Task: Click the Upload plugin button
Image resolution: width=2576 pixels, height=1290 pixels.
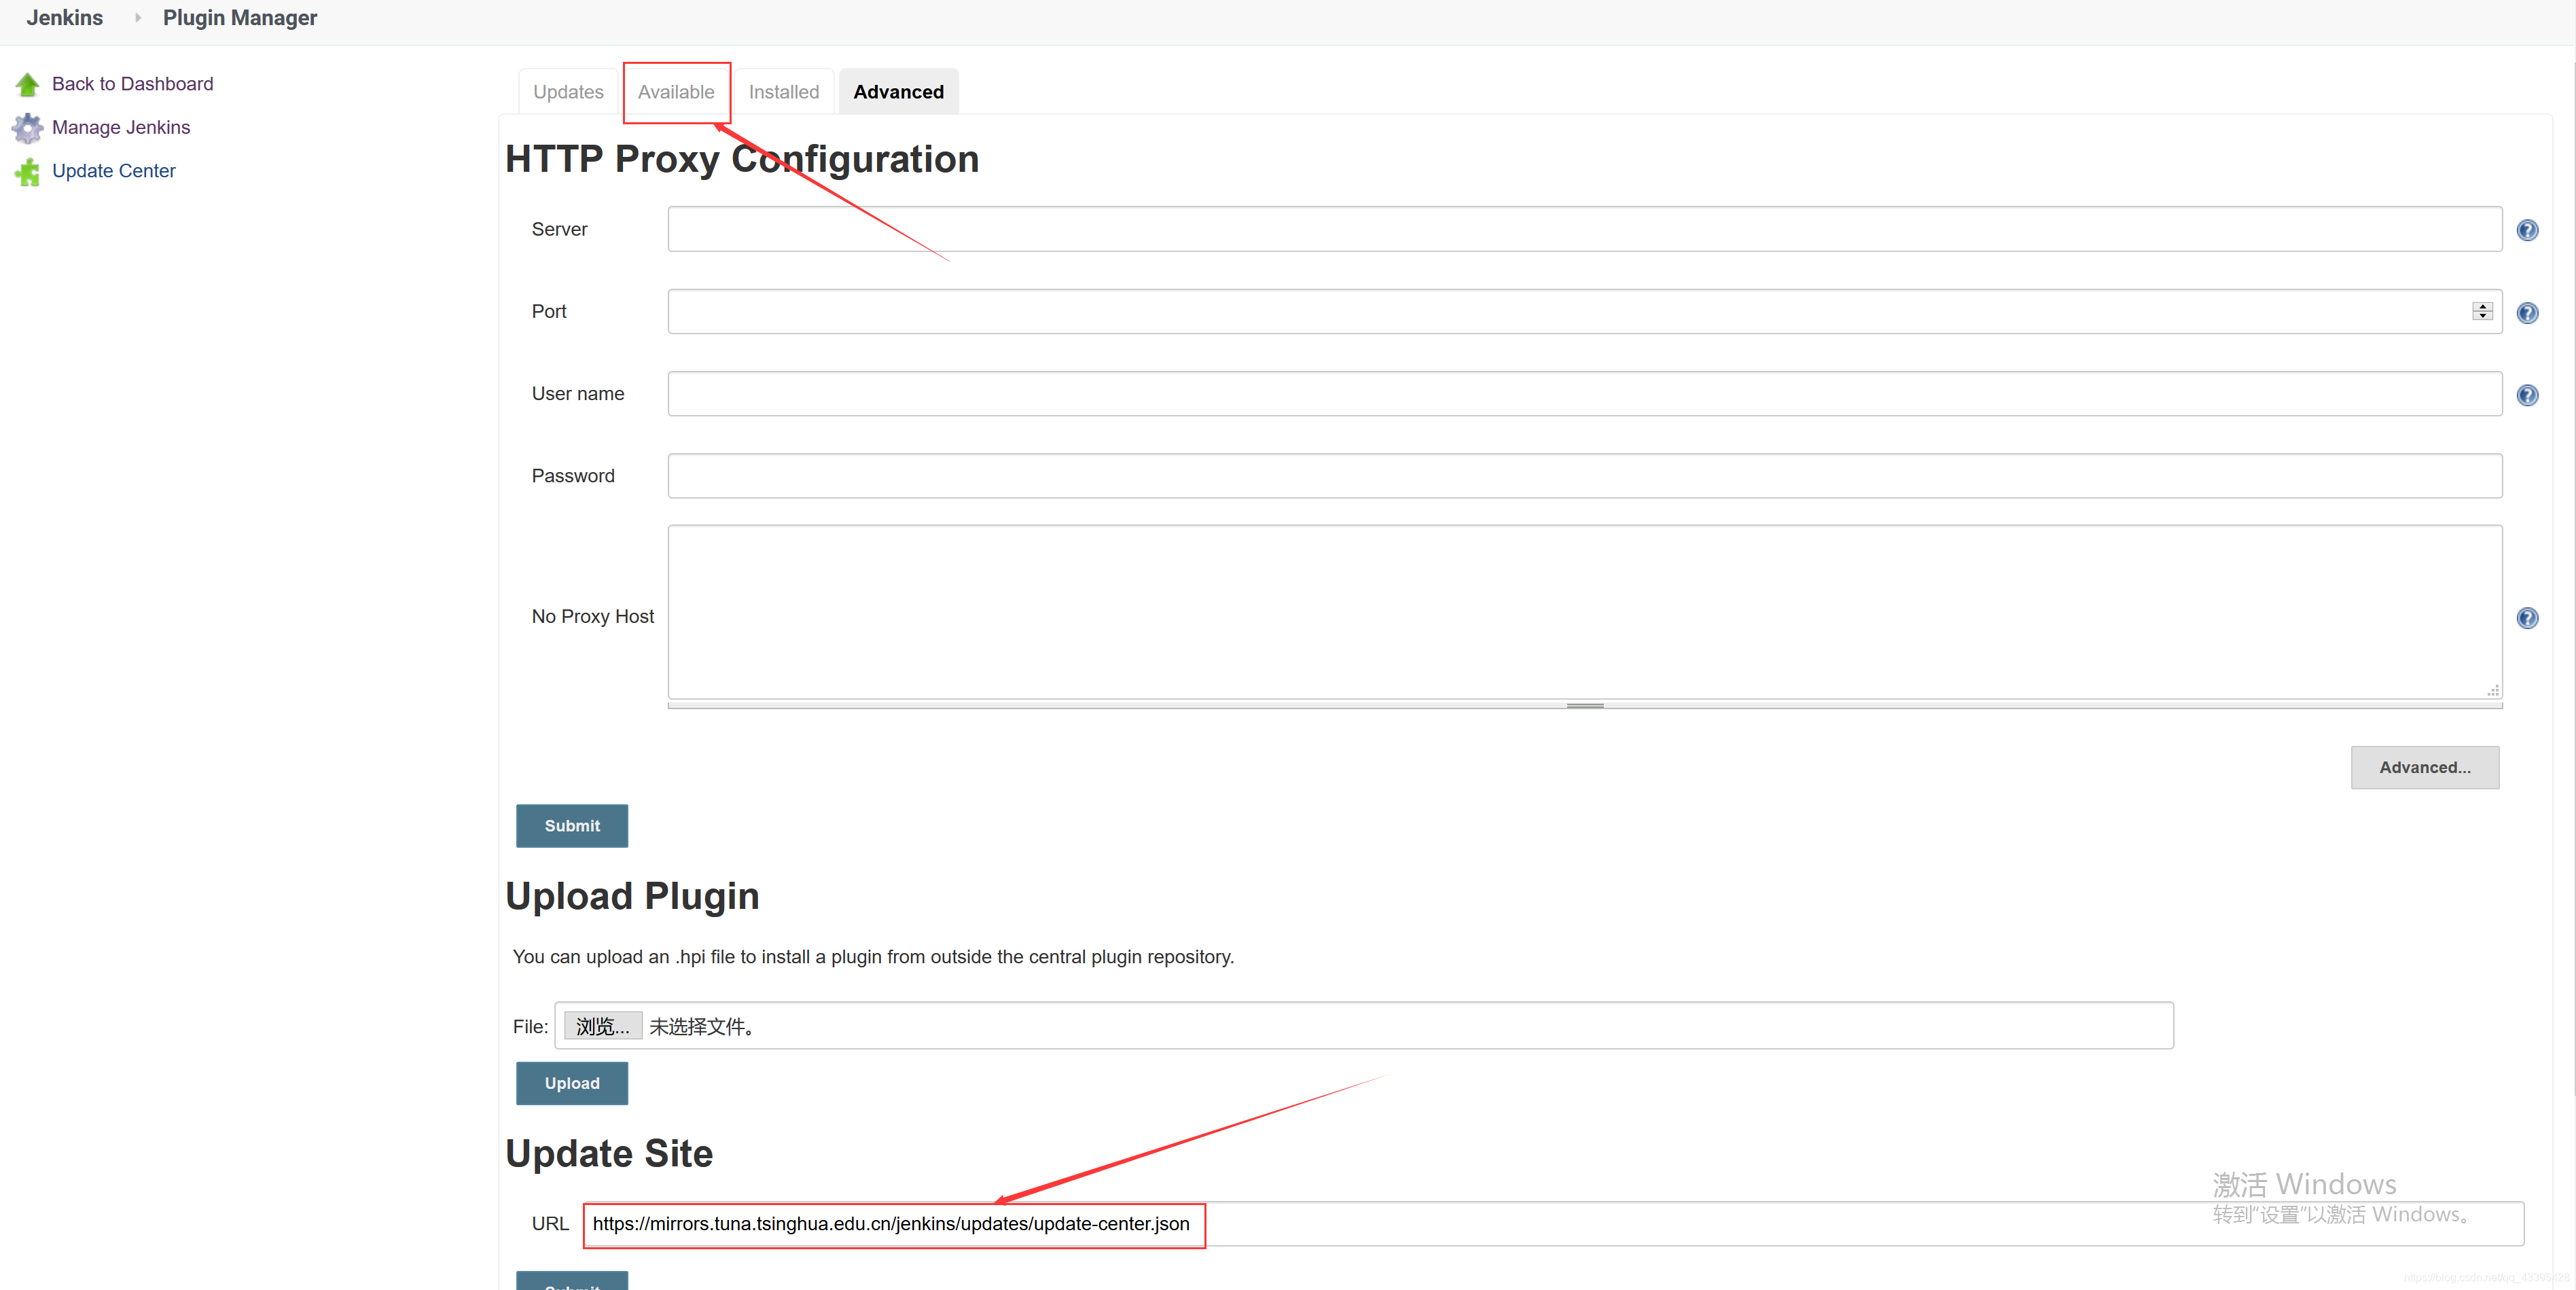Action: (571, 1083)
